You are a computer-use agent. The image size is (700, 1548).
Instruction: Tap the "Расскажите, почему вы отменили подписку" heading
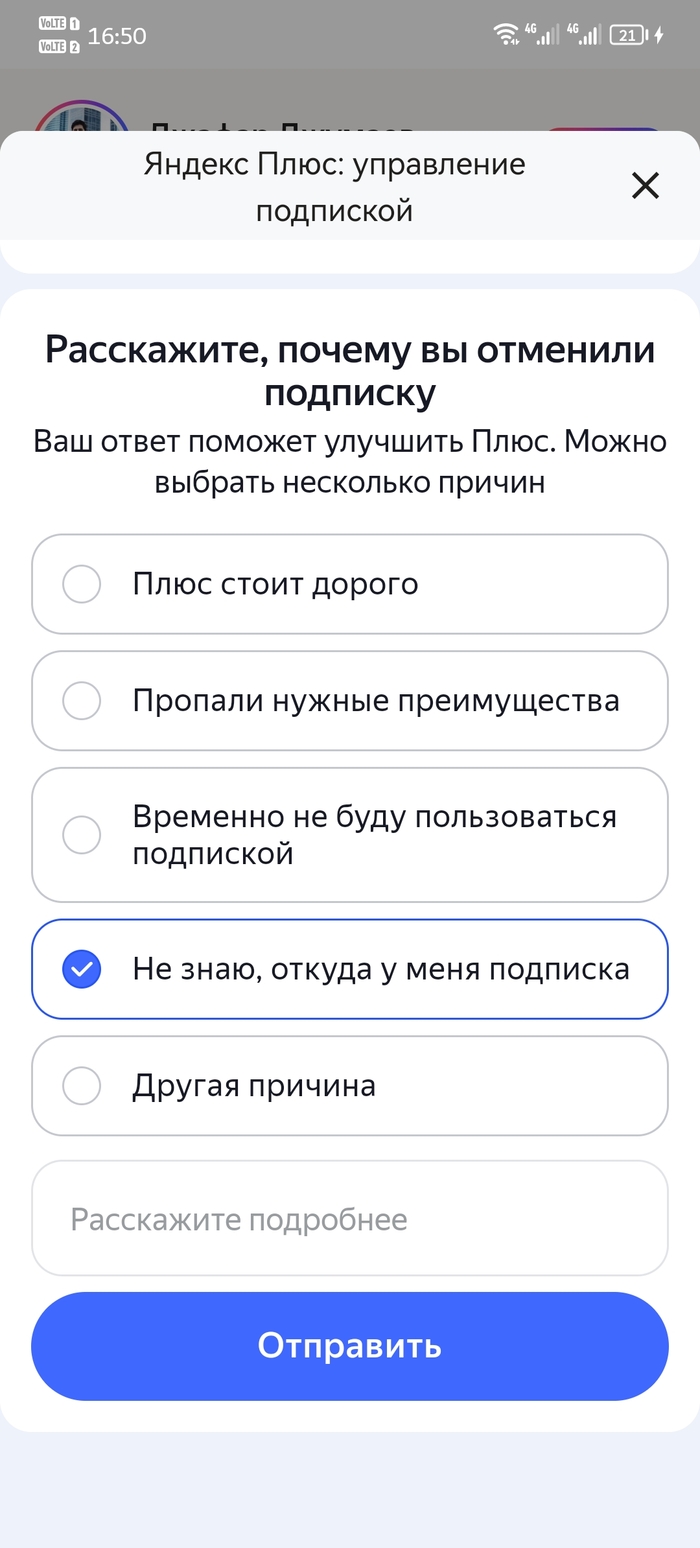[349, 371]
